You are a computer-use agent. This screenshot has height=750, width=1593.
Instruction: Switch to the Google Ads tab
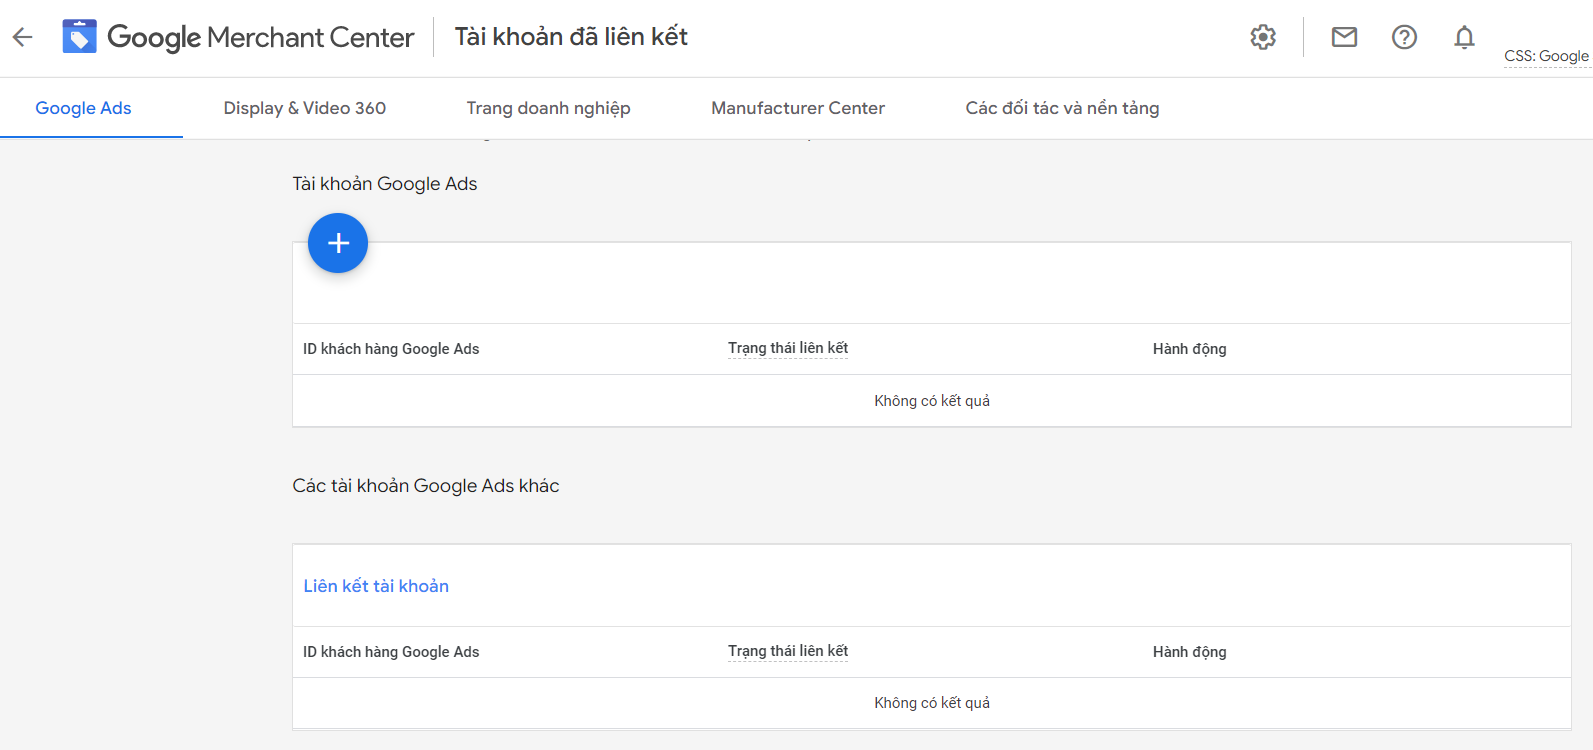click(84, 108)
